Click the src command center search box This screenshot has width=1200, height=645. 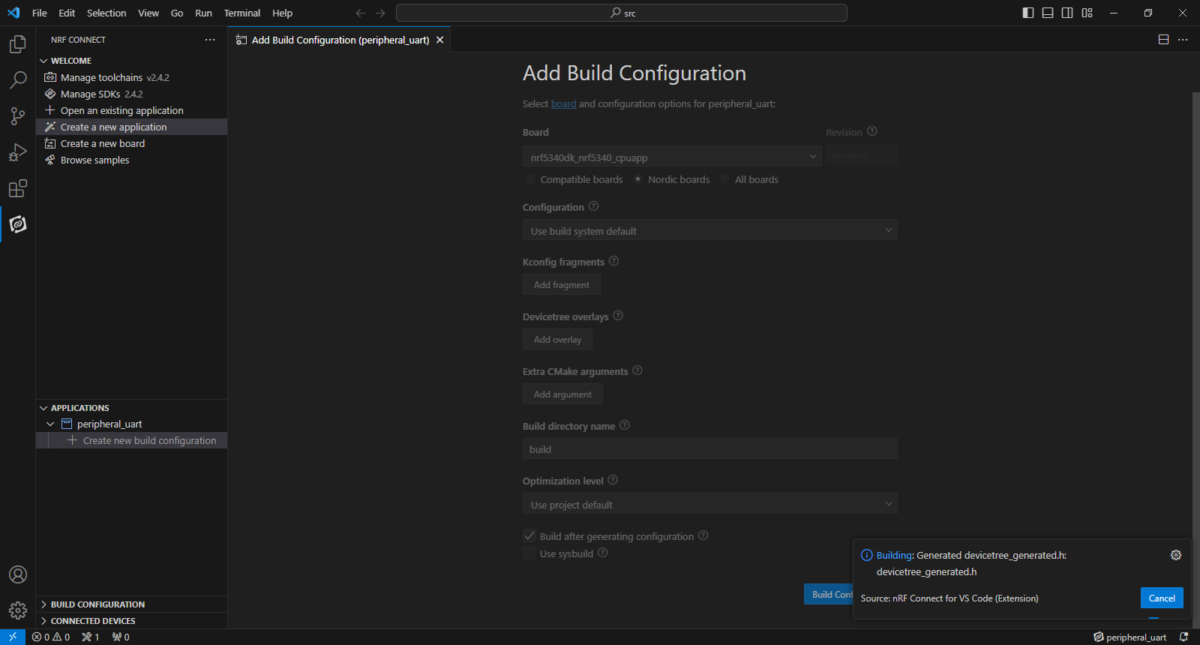622,13
